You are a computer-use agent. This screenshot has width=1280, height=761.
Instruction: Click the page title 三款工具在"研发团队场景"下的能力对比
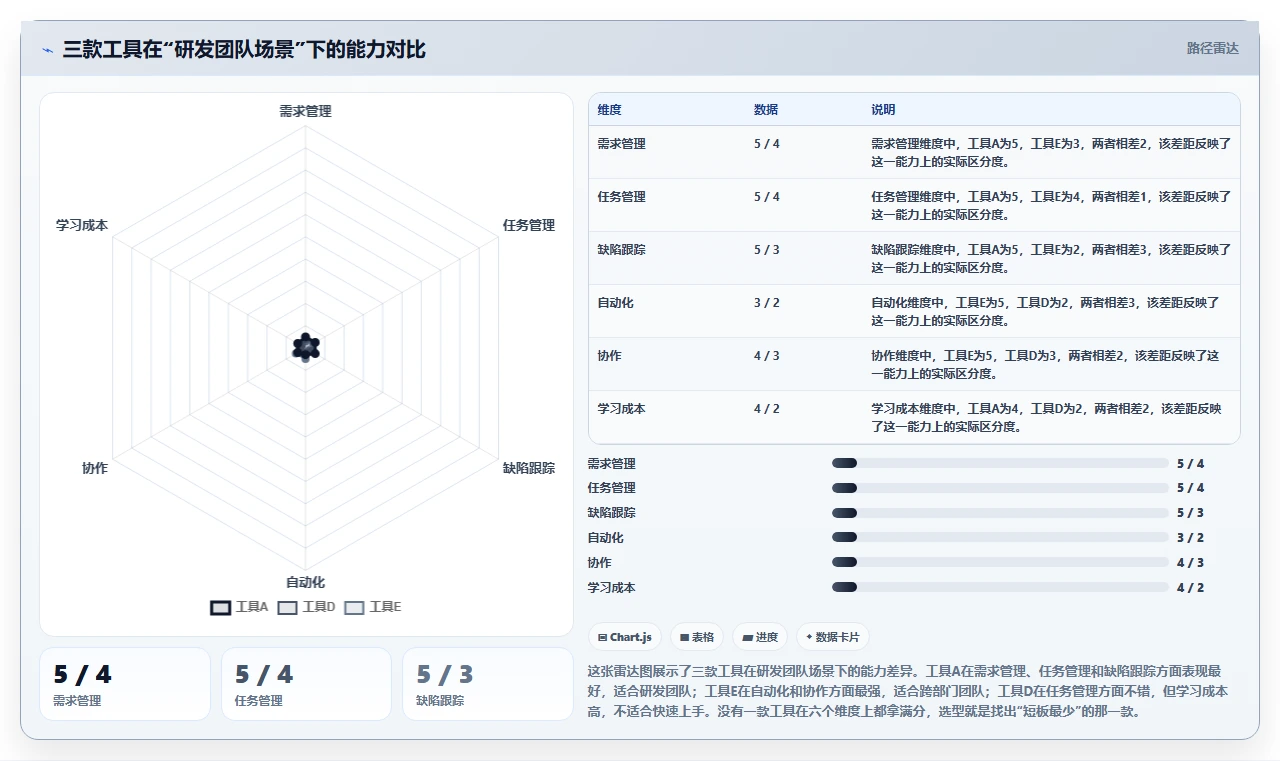click(244, 49)
